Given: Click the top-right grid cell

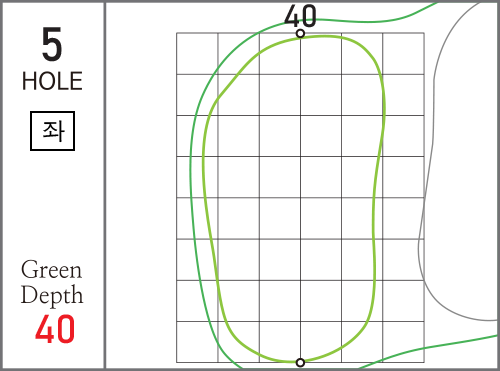Looking at the screenshot, I should coord(403,54).
